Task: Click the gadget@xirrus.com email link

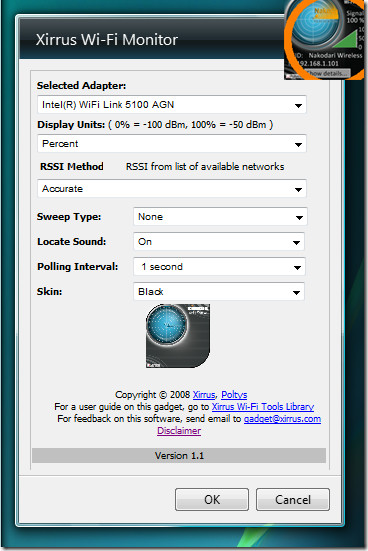Action: (x=282, y=419)
